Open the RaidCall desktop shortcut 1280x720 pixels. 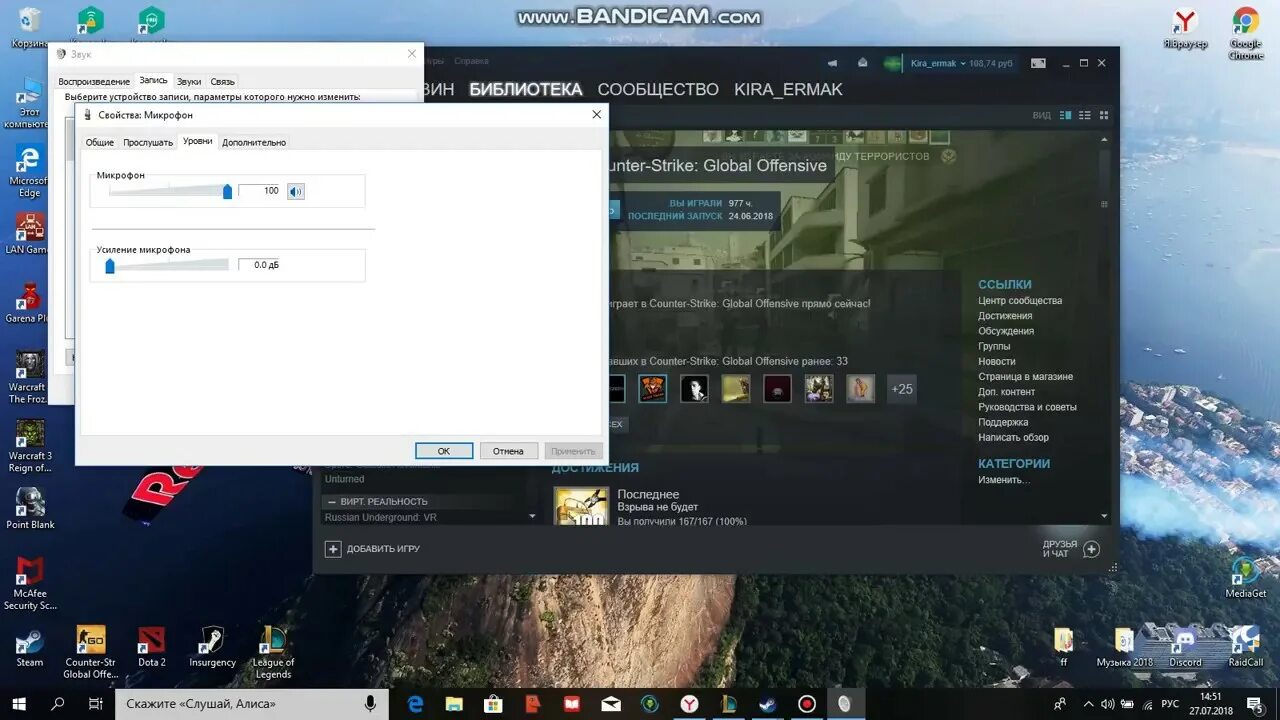click(1245, 646)
